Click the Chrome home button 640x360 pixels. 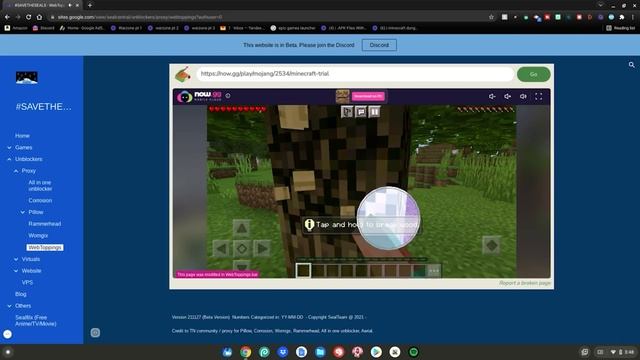pos(39,17)
